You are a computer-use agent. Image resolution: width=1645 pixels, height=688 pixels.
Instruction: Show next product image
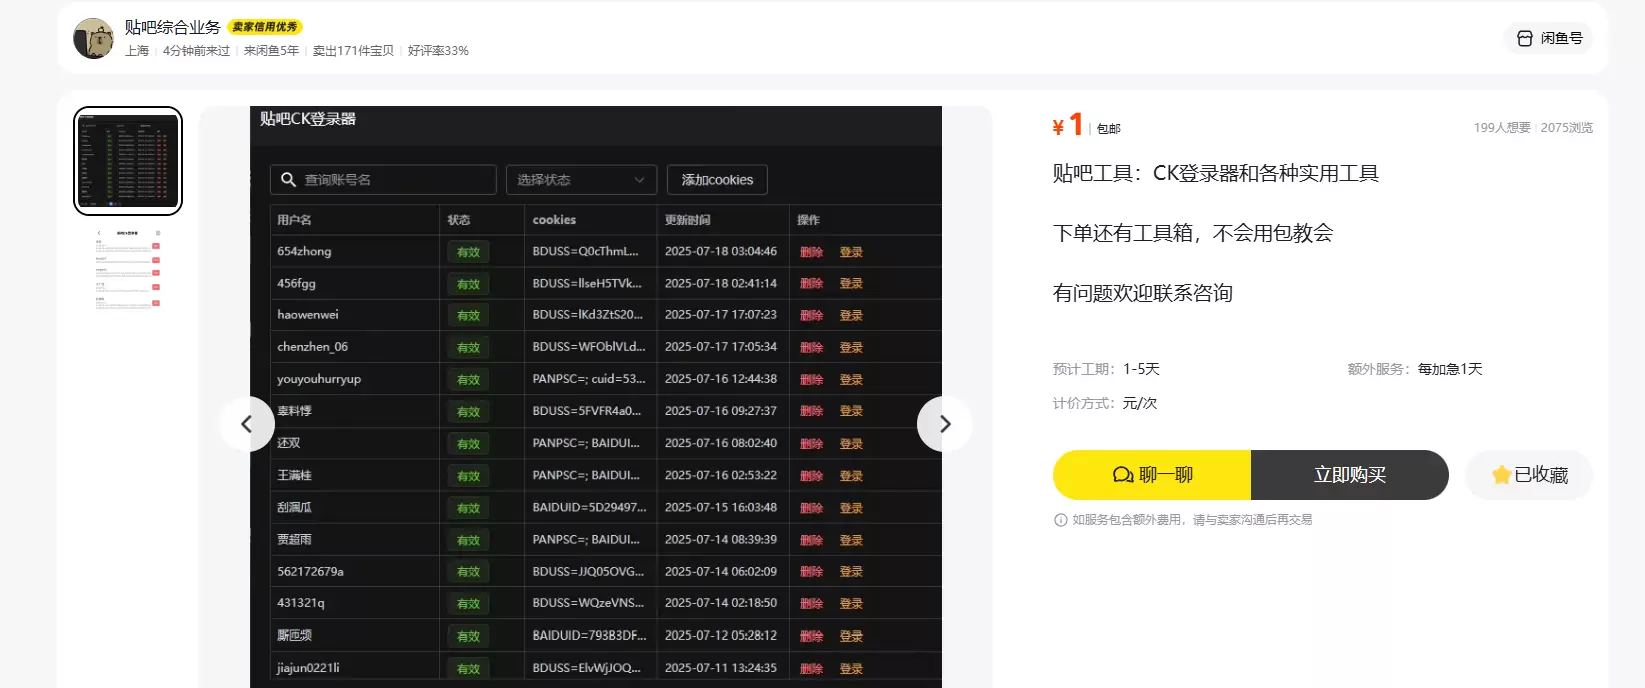945,424
